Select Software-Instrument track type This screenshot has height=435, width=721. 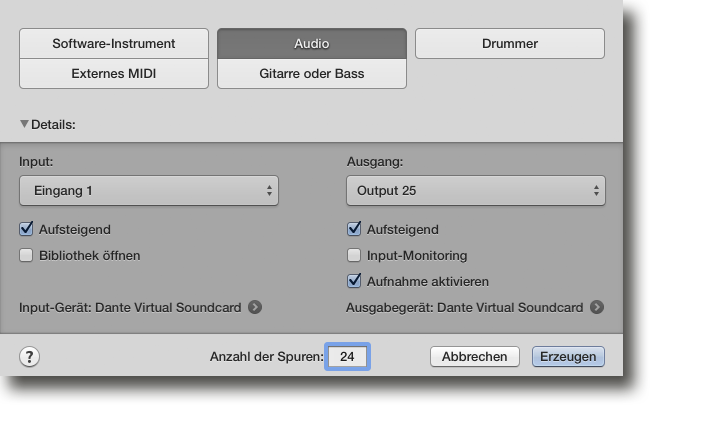(114, 44)
